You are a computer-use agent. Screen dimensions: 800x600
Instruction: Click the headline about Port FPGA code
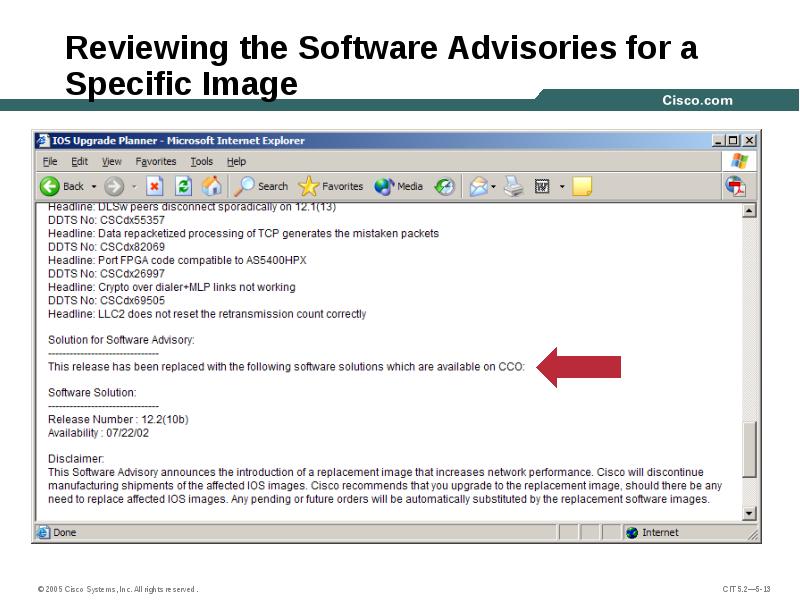pyautogui.click(x=177, y=260)
